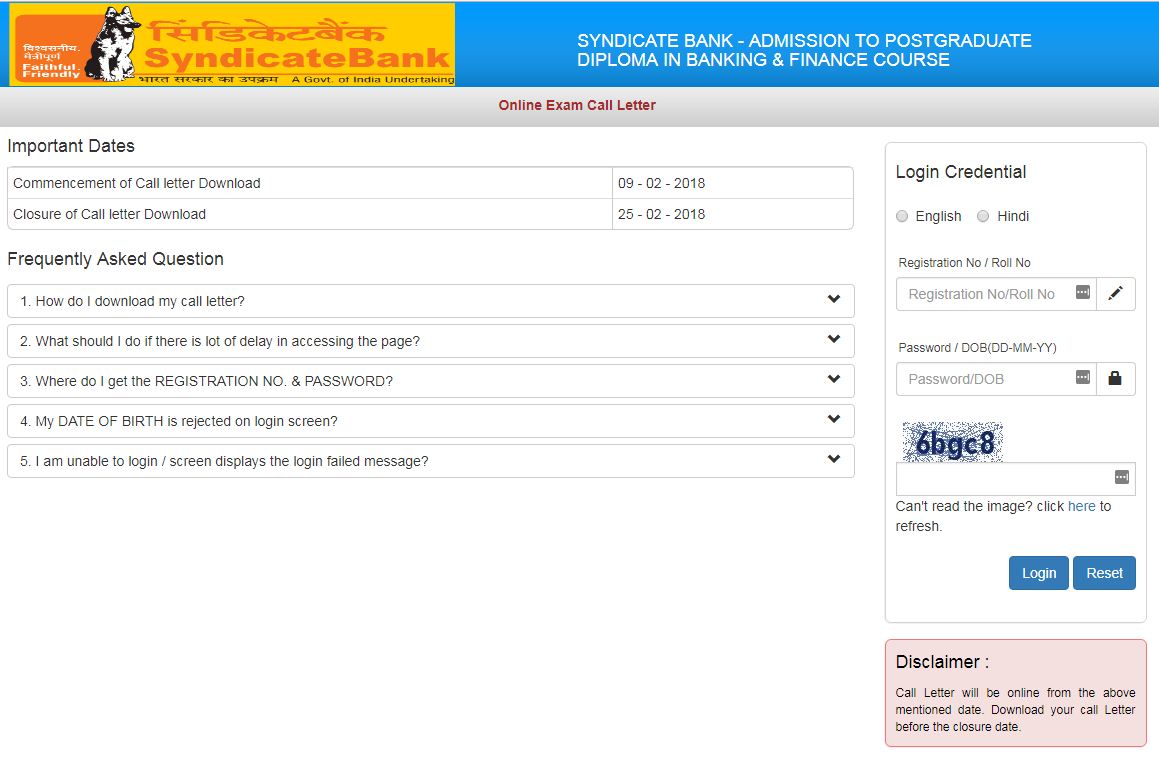1159x758 pixels.
Task: Click the Login button
Action: tap(1039, 572)
